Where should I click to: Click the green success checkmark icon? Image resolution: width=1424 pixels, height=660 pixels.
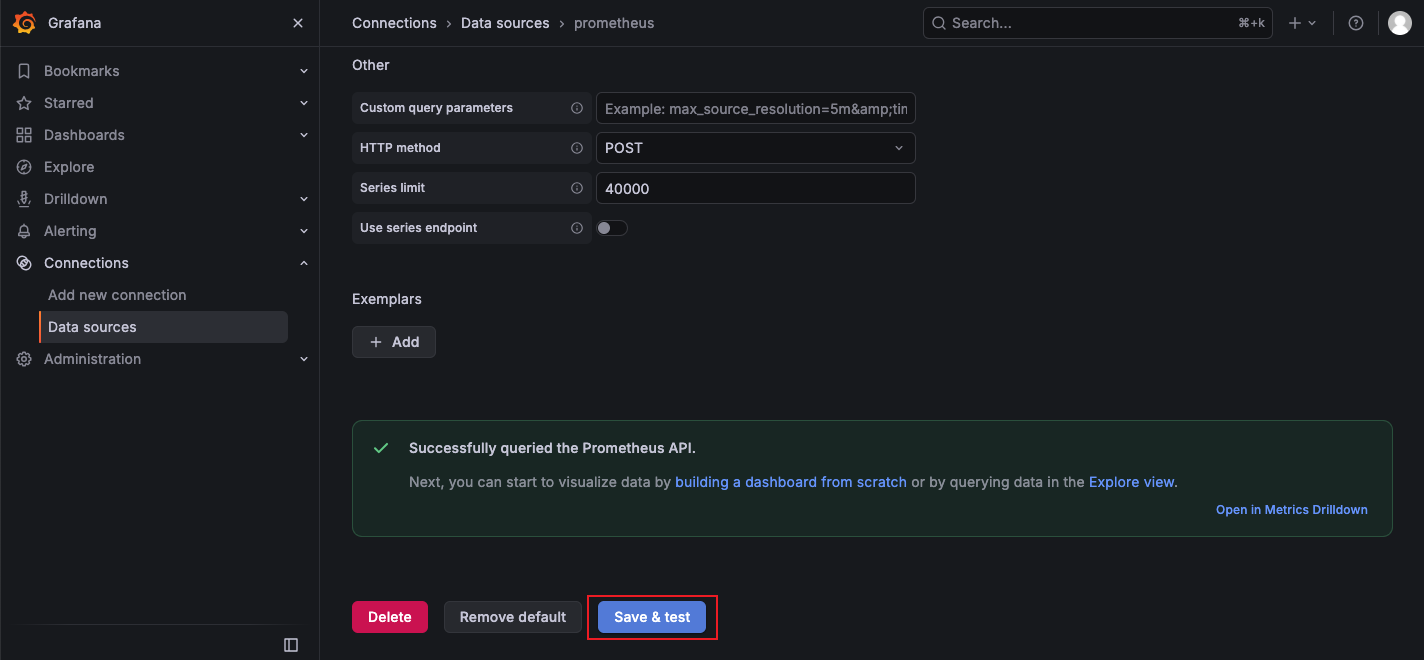click(x=381, y=448)
